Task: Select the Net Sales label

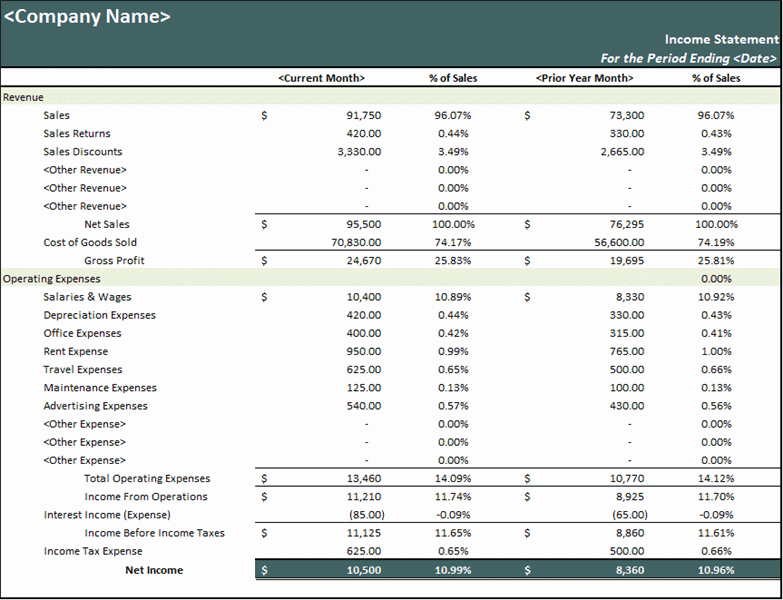Action: (x=107, y=225)
